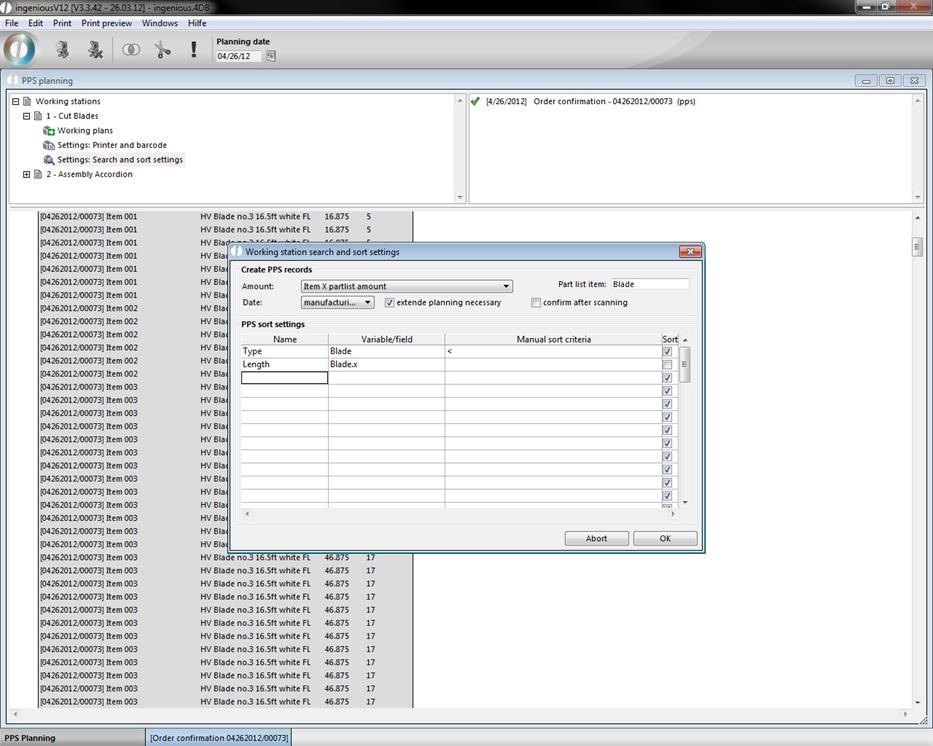This screenshot has height=746, width=933.
Task: Open the Date 'manufacturi...' dropdown
Action: 368,302
